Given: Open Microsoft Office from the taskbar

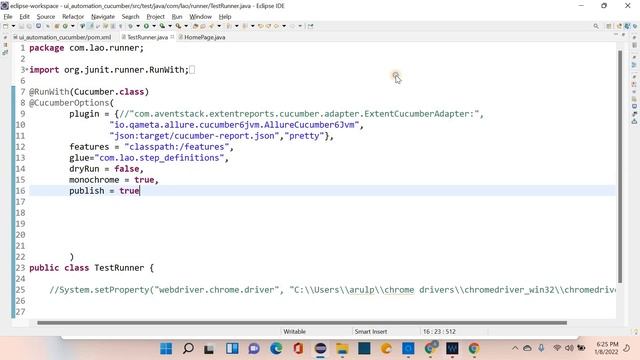Looking at the screenshot, I should 298,349.
